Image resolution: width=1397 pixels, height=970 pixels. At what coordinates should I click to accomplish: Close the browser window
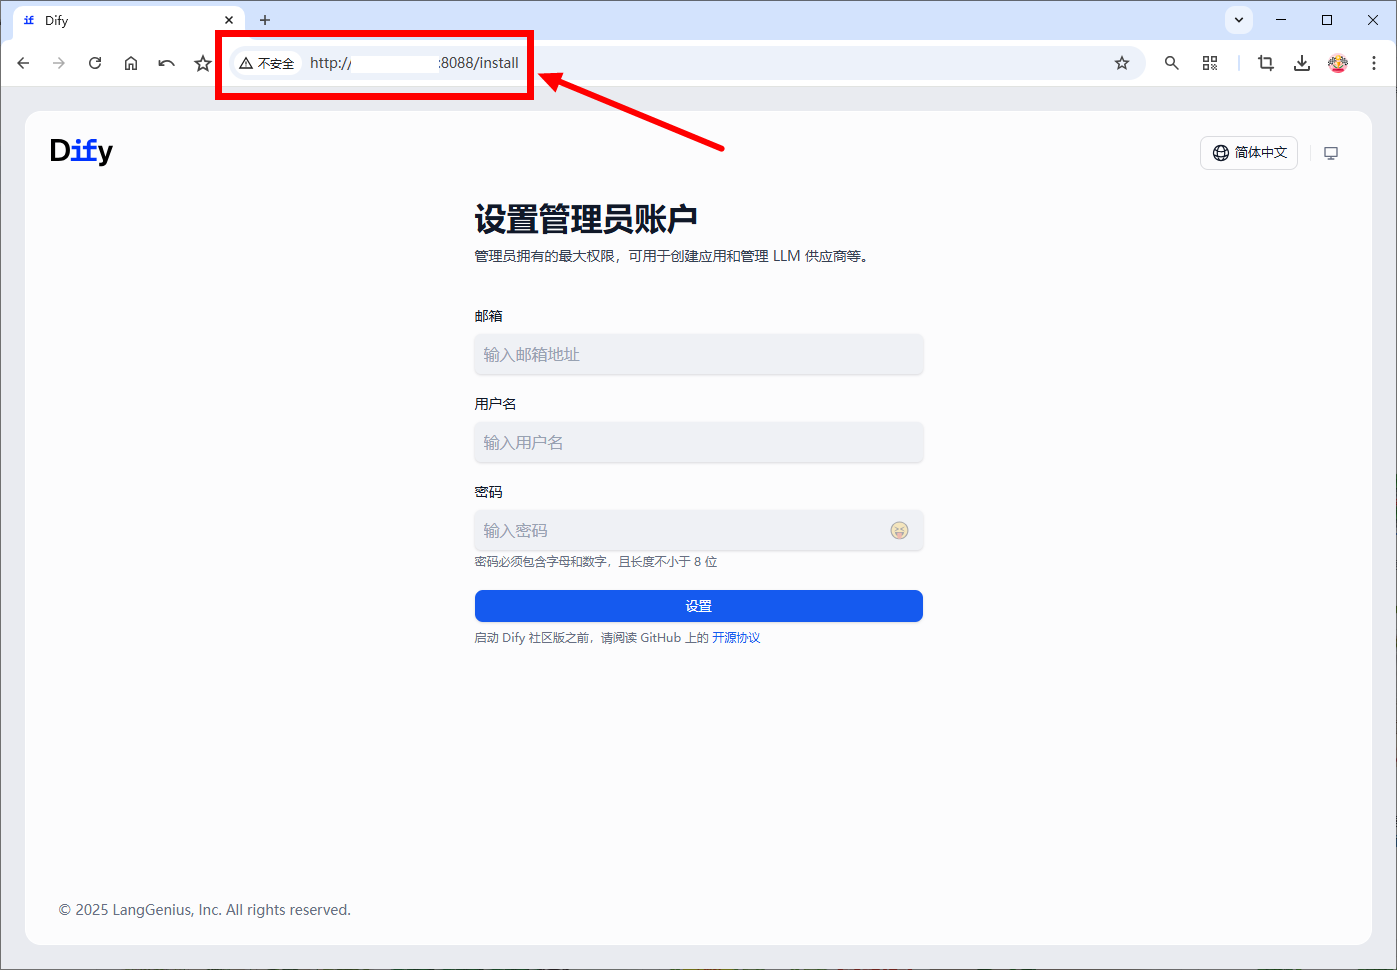(1373, 20)
